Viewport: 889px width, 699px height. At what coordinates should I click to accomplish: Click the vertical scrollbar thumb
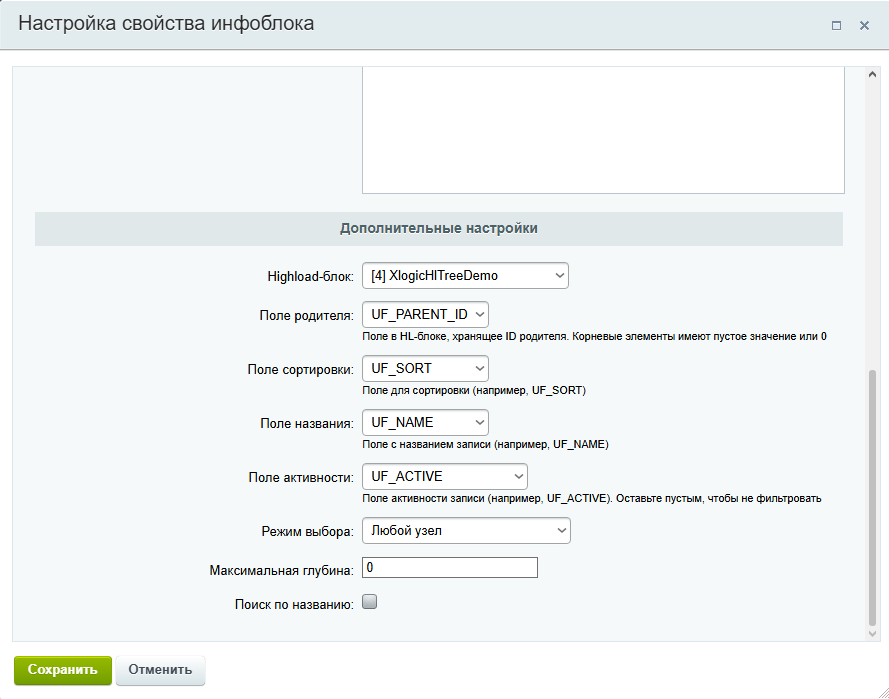coord(873,496)
